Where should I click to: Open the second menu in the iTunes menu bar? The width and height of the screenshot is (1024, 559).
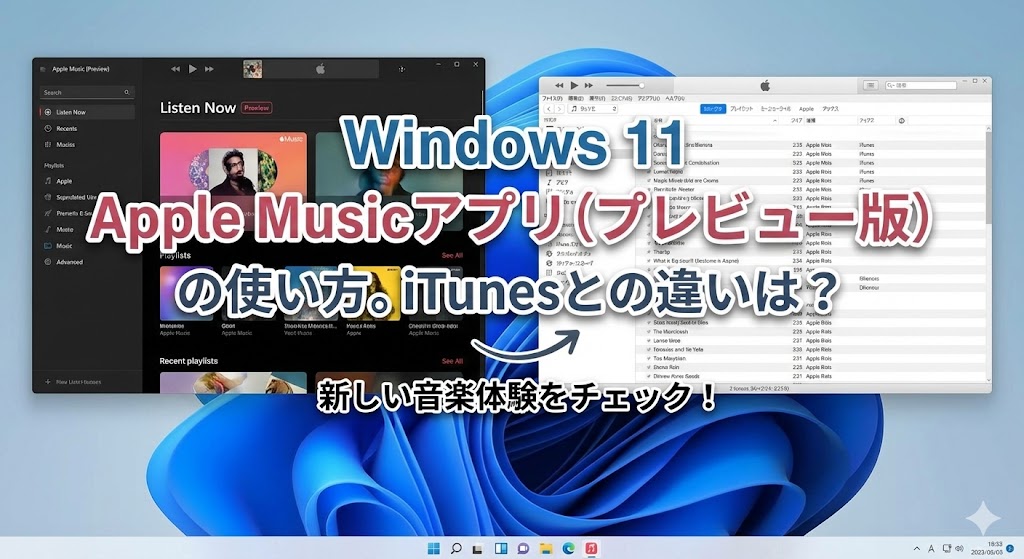click(x=575, y=99)
